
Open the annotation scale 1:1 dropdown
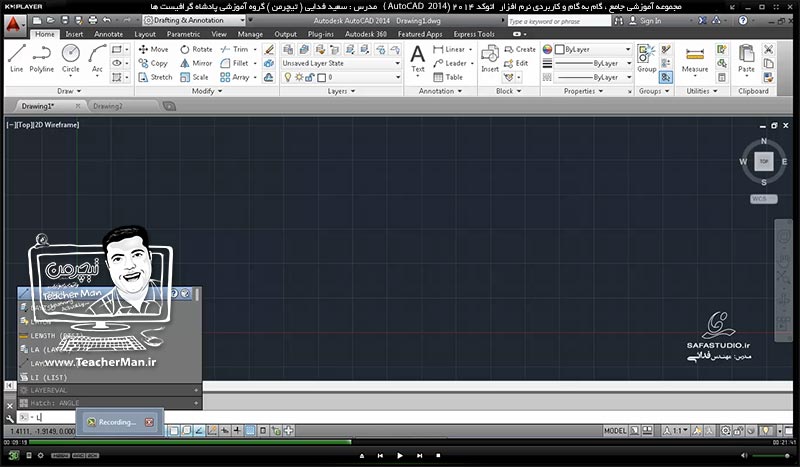678,431
